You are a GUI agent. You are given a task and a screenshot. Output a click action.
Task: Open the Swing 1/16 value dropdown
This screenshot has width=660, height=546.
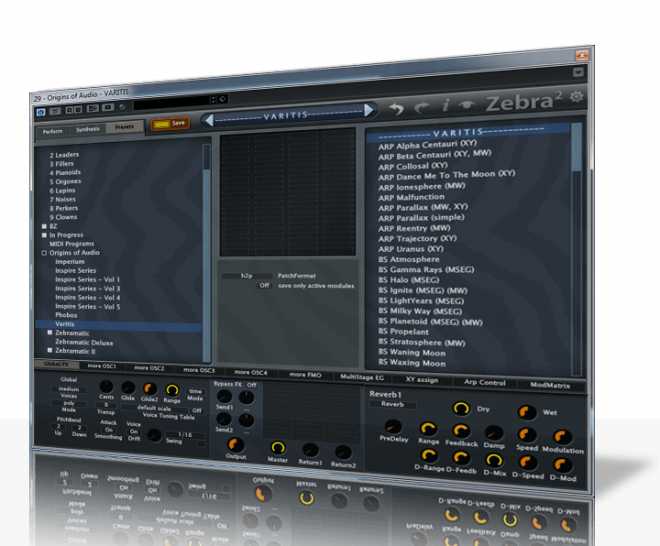coord(186,434)
